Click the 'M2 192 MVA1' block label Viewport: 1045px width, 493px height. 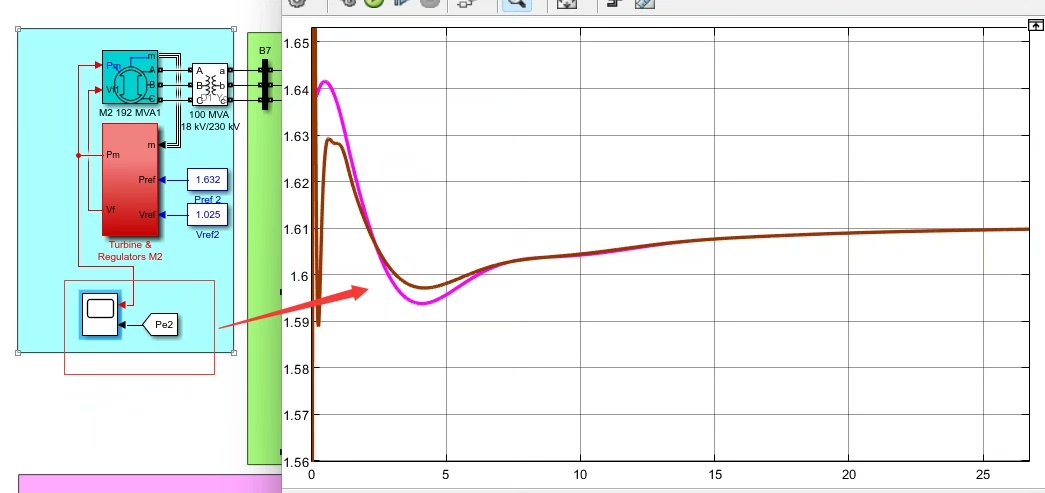(130, 113)
